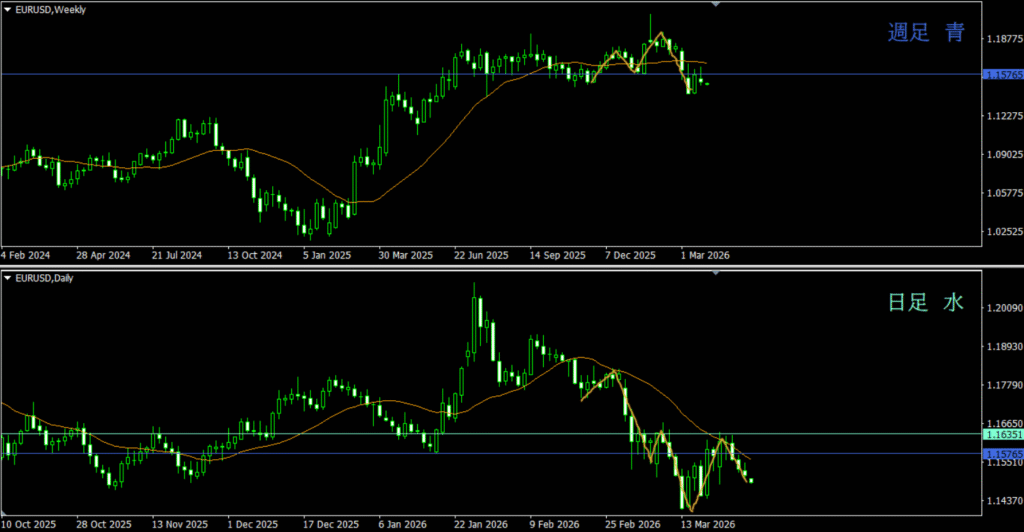Click the 1.18775 level on weekly price scale
The image size is (1024, 532).
pyautogui.click(x=1003, y=40)
